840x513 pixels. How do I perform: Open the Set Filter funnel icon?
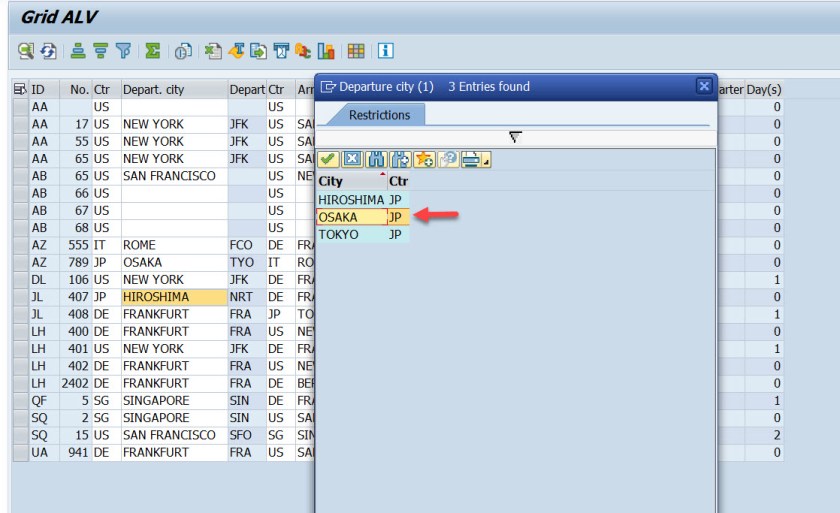coord(123,51)
